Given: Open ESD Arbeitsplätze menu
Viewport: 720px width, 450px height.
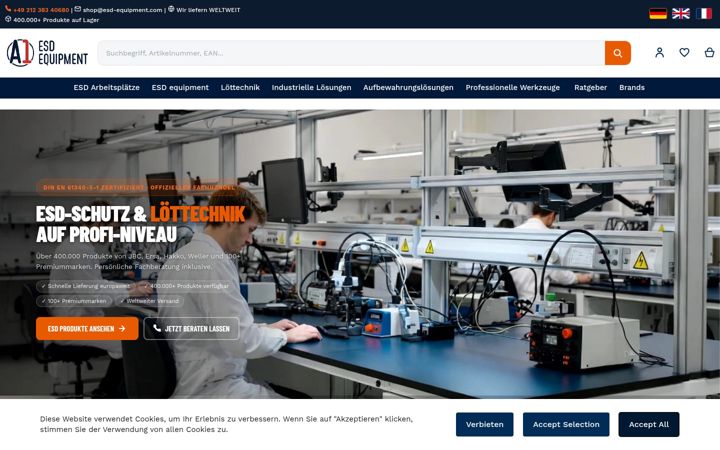Looking at the screenshot, I should [x=107, y=87].
